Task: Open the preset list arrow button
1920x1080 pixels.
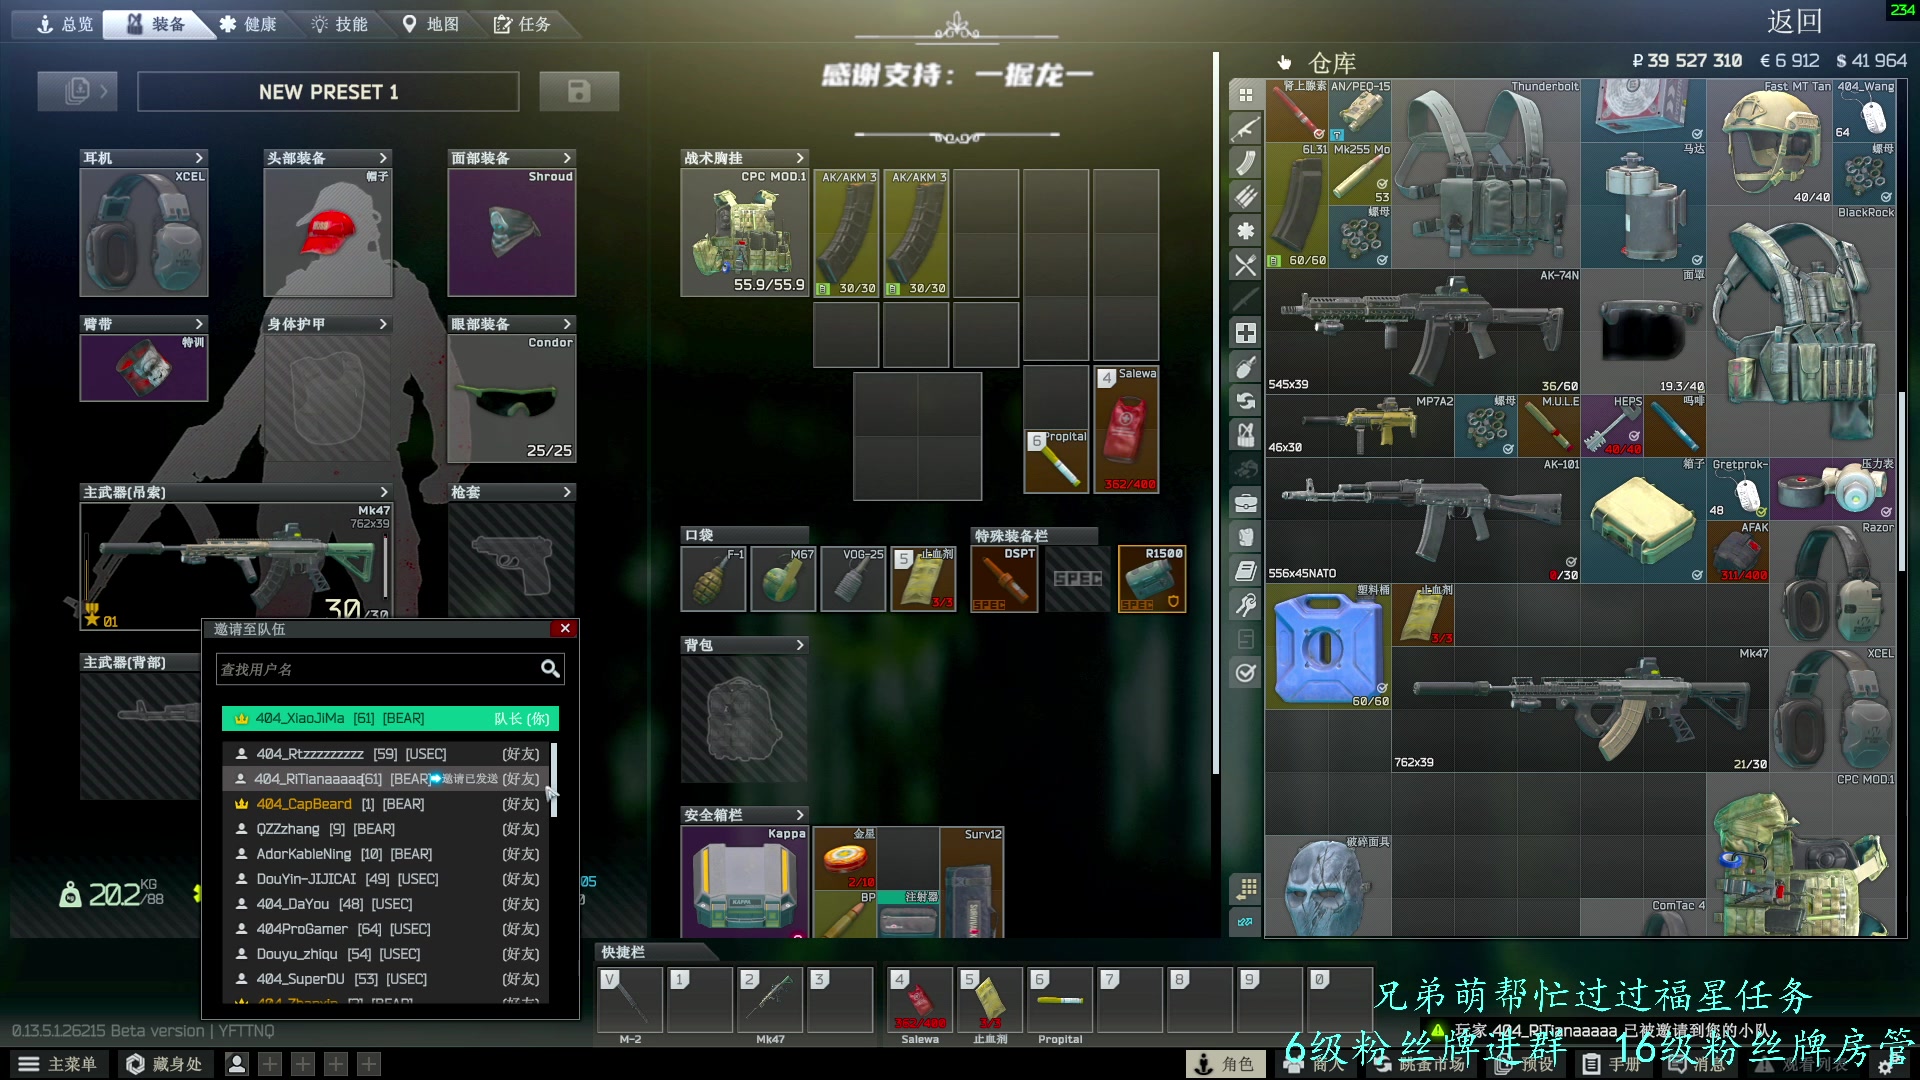Action: coord(77,91)
